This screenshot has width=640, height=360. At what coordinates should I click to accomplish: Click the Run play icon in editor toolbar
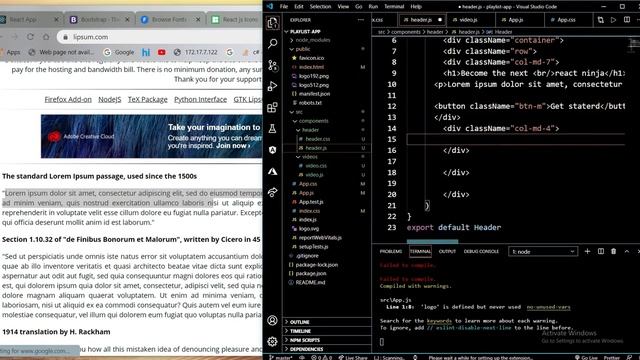coord(613,20)
